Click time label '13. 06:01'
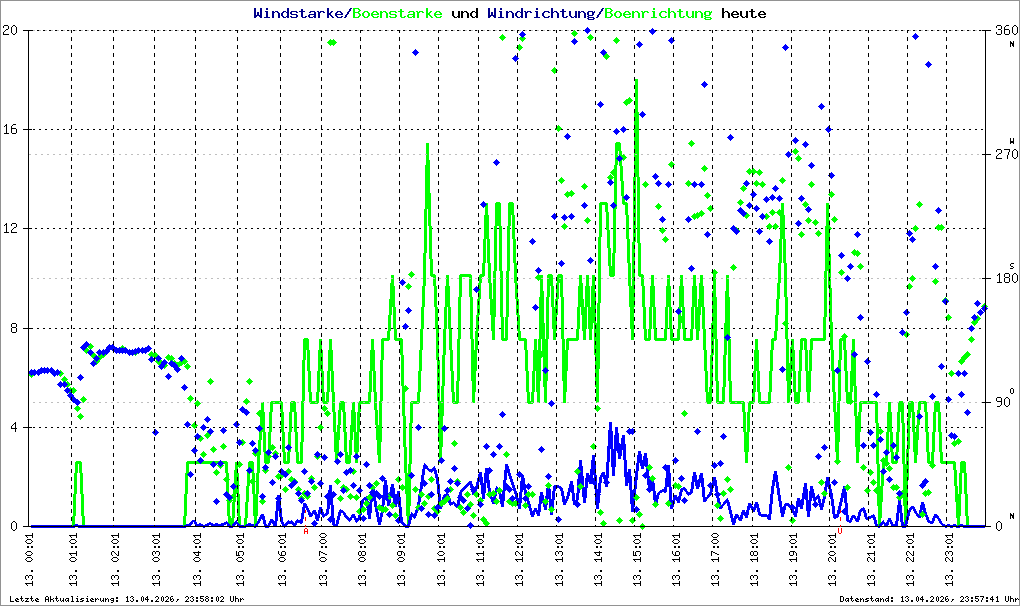 coord(282,559)
